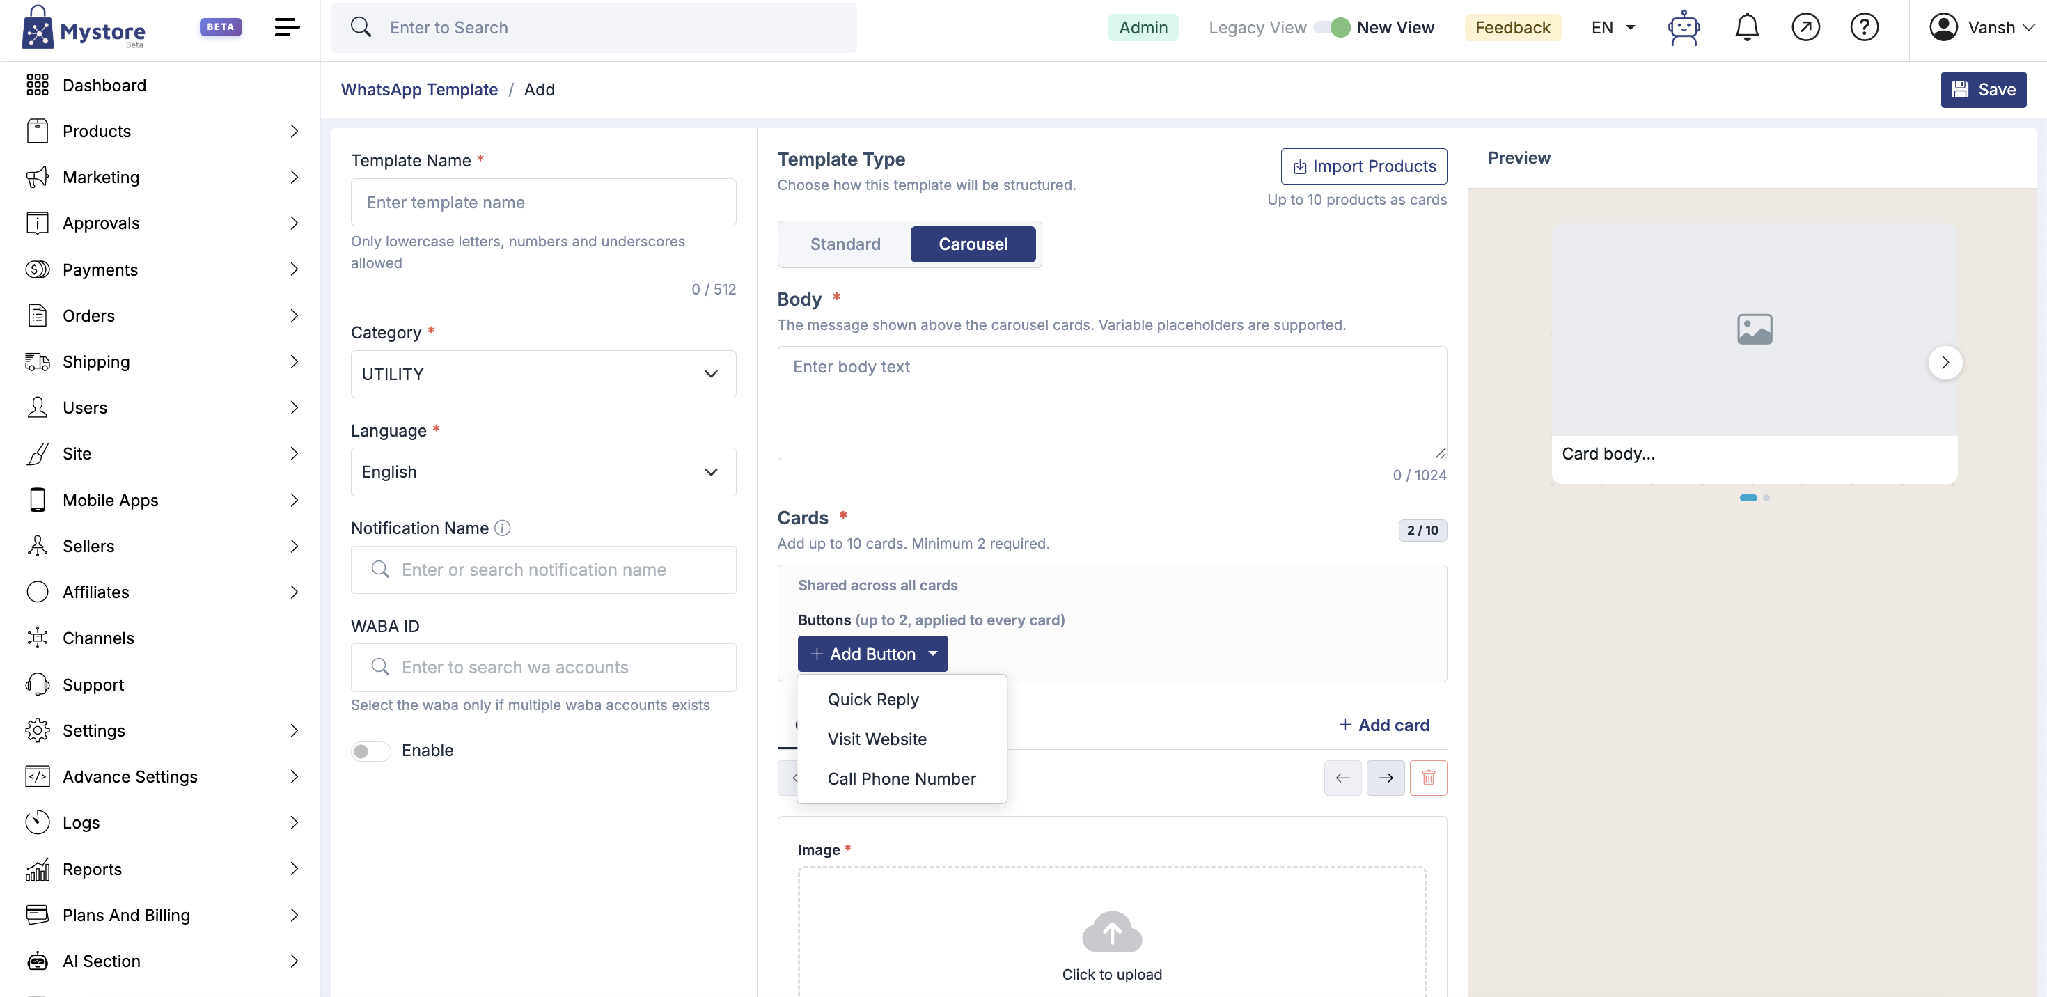Open the notifications bell
This screenshot has height=997, width=2047.
pyautogui.click(x=1747, y=28)
